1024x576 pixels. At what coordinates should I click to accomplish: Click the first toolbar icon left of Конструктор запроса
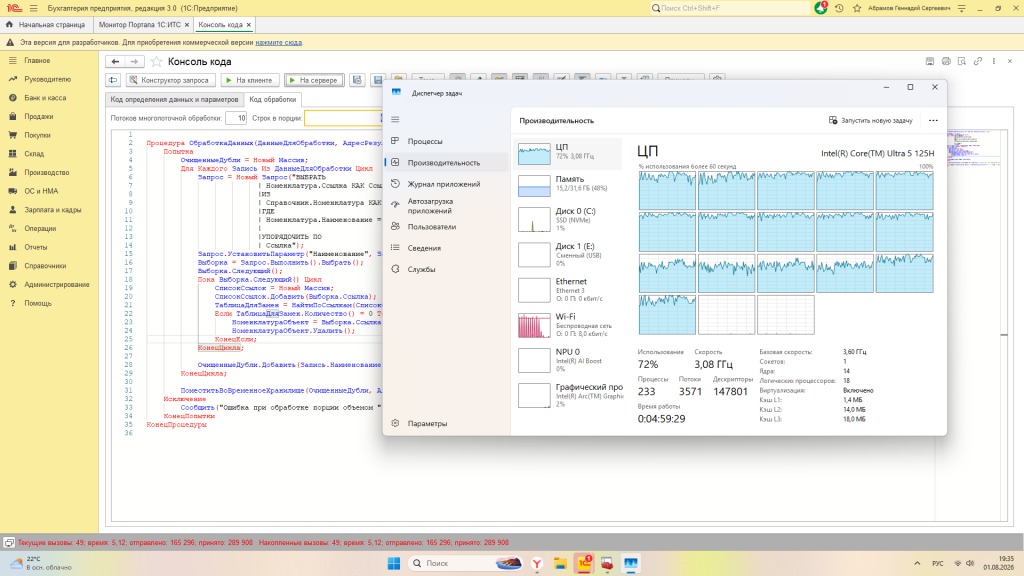click(113, 80)
